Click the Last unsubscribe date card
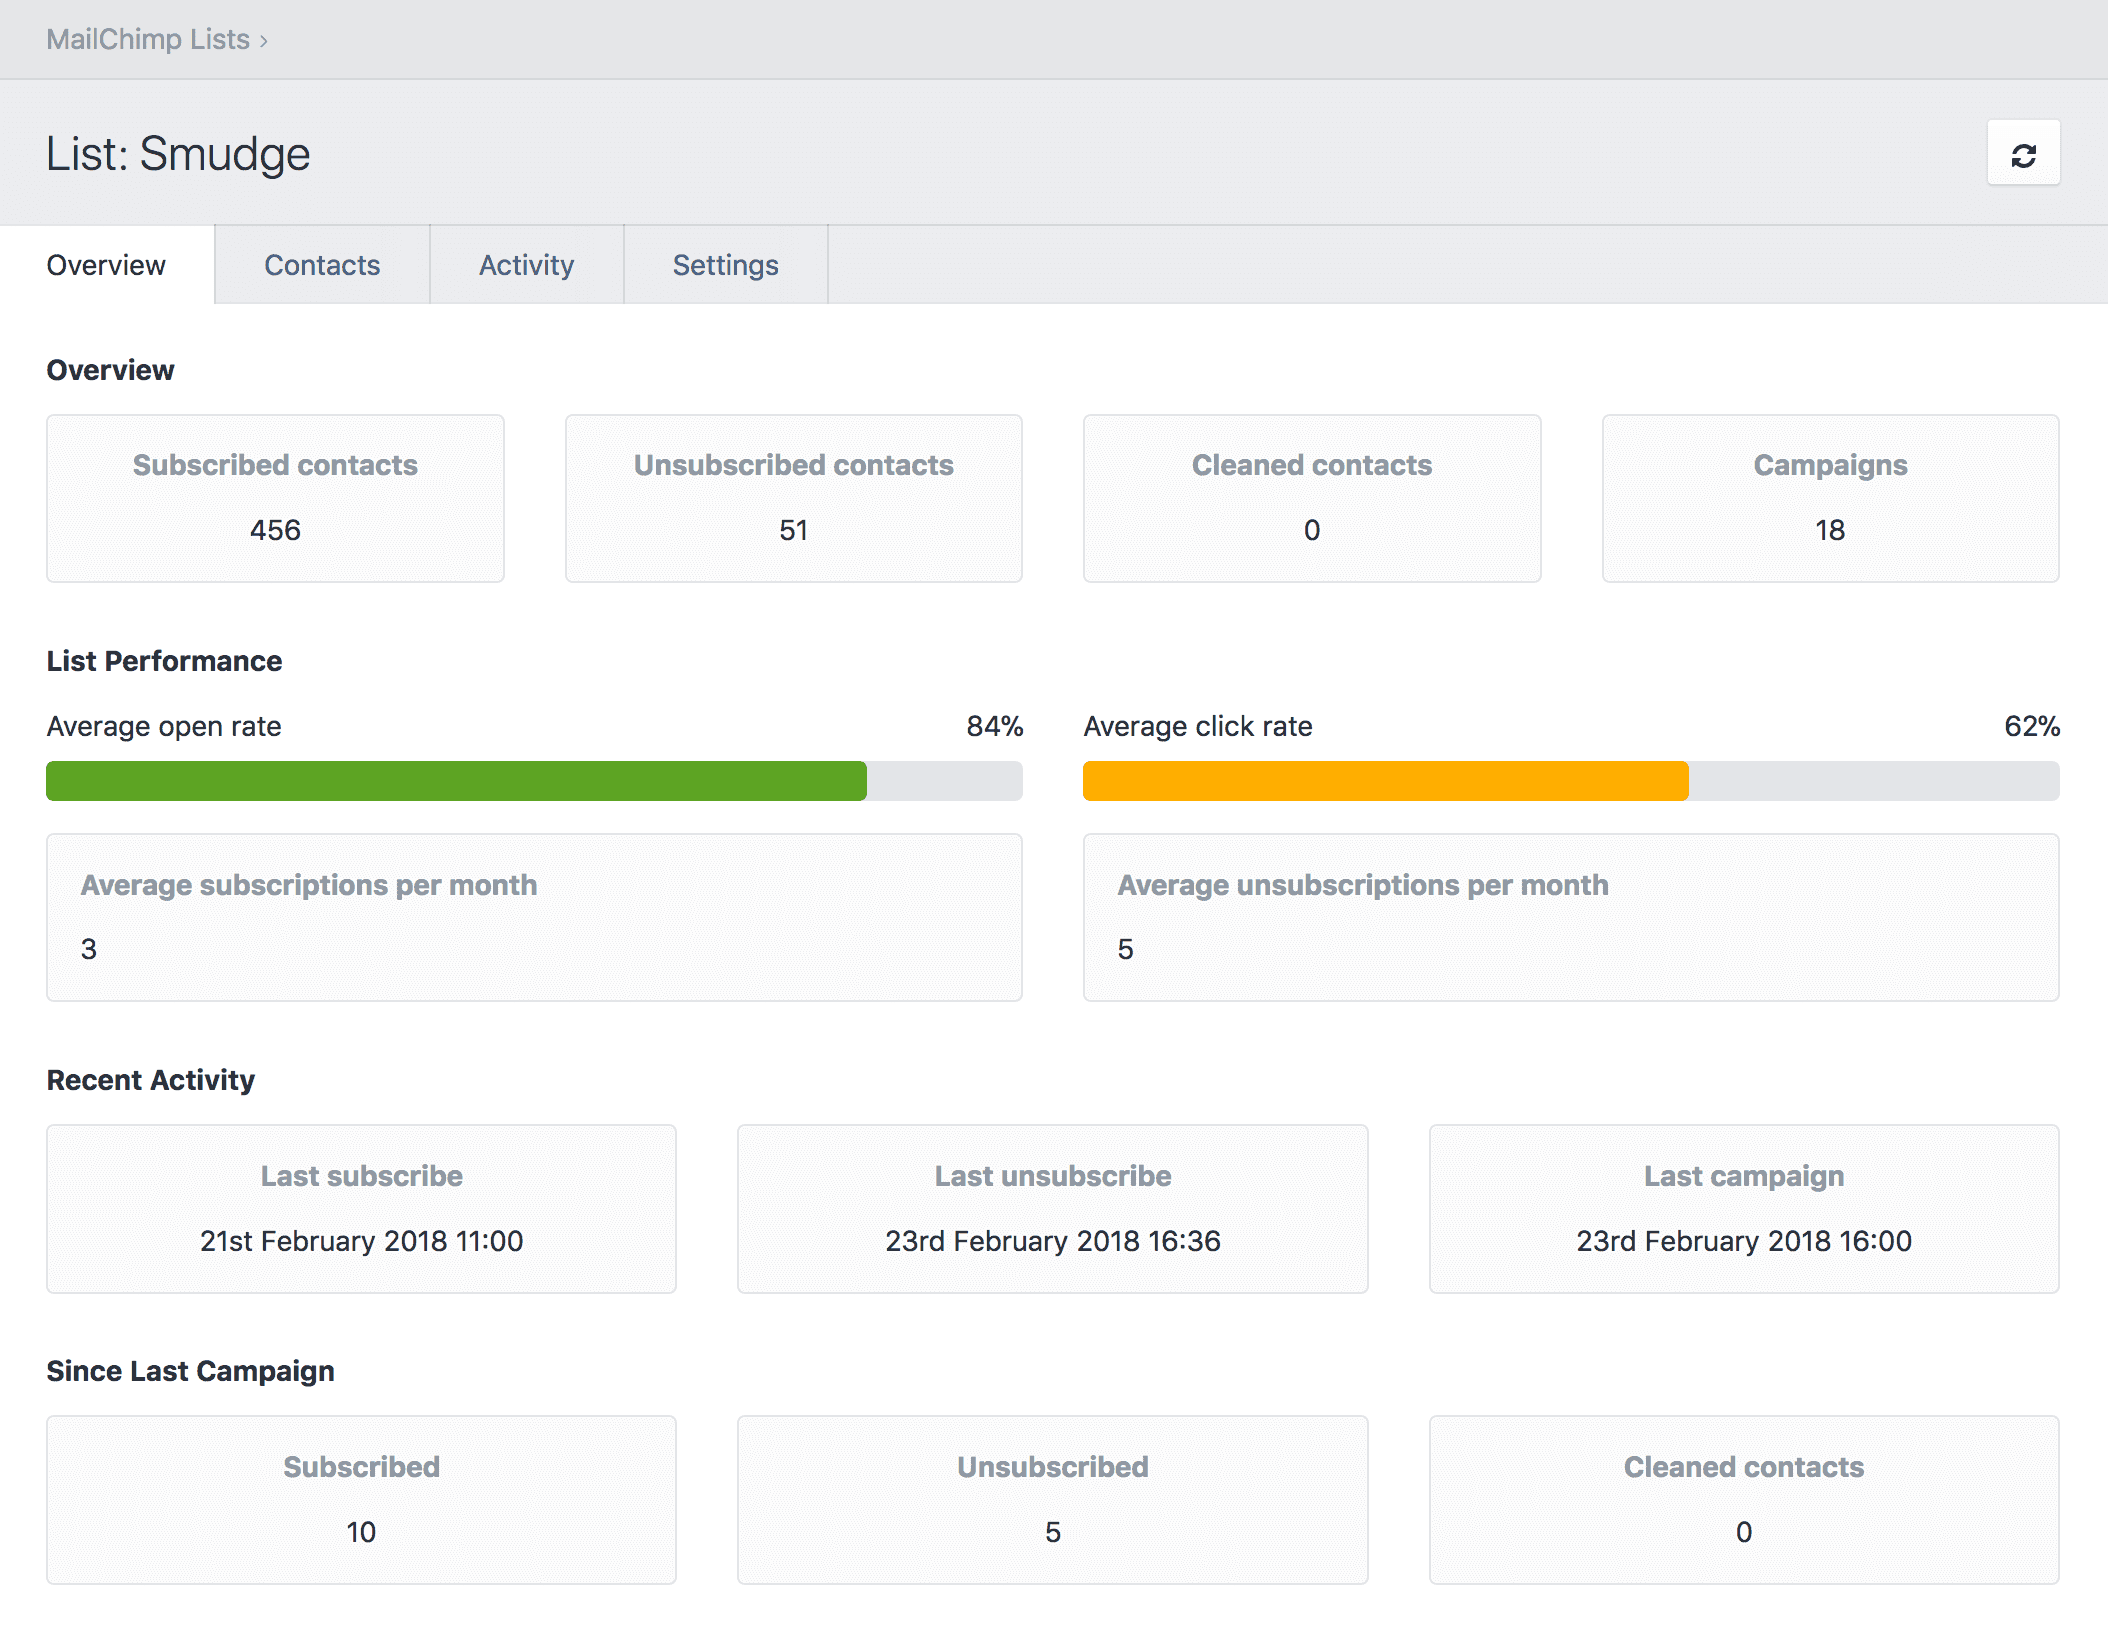Image resolution: width=2108 pixels, height=1646 pixels. tap(1052, 1208)
